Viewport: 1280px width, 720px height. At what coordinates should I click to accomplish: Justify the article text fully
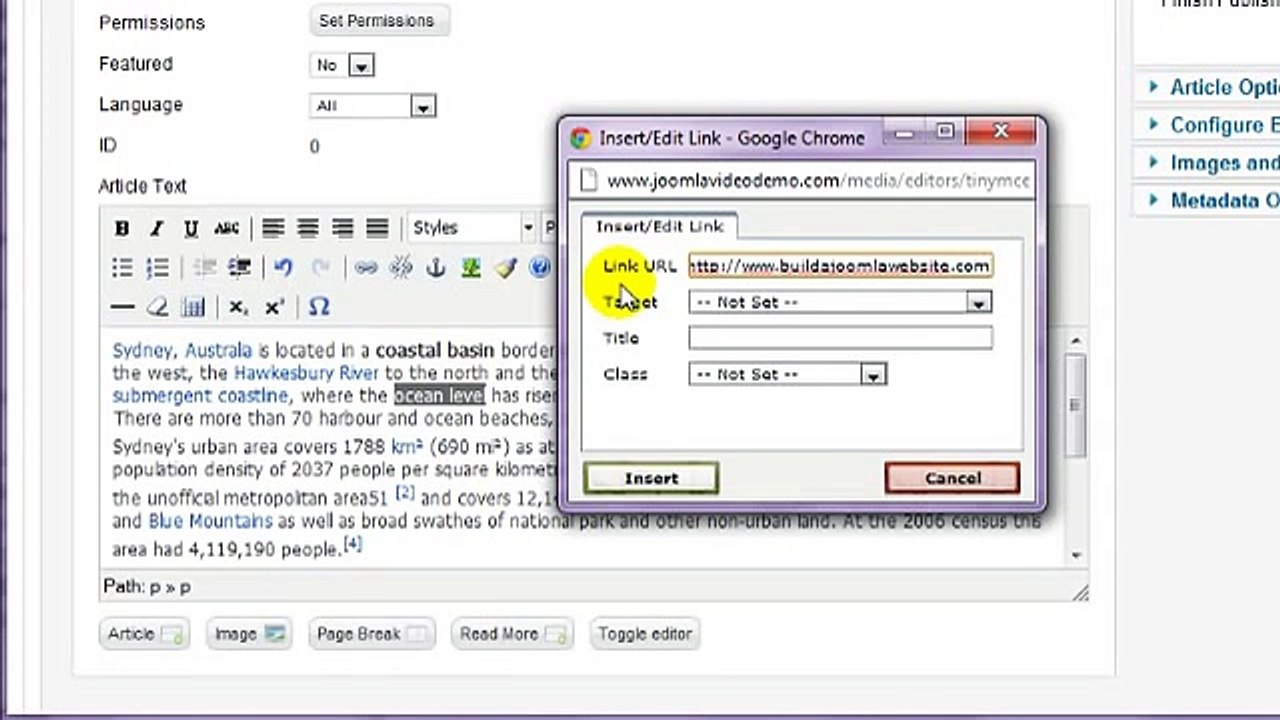click(377, 228)
